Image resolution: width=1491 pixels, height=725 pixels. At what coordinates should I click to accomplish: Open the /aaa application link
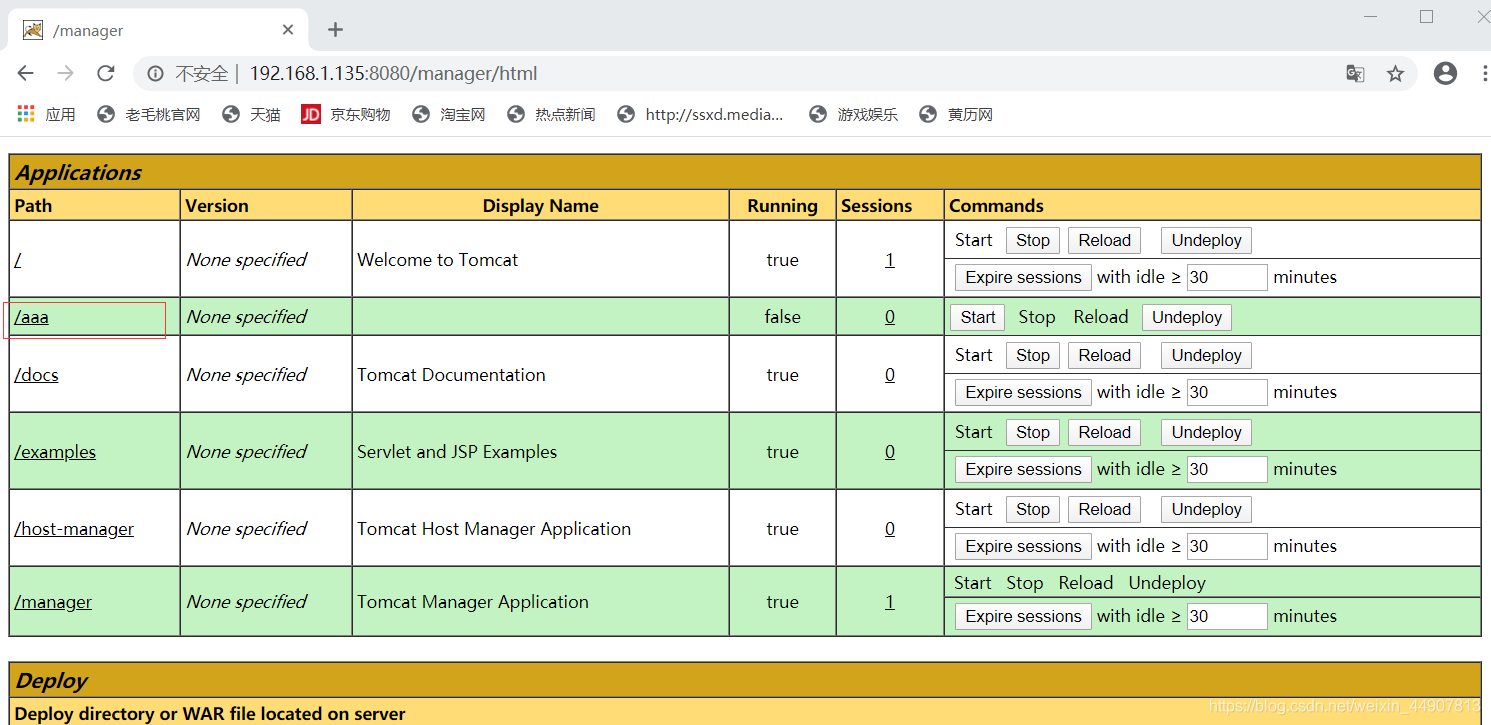tap(31, 317)
